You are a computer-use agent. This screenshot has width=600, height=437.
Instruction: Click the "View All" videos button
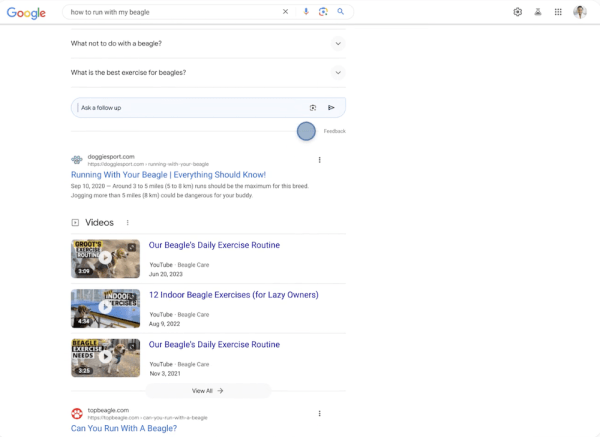(208, 391)
